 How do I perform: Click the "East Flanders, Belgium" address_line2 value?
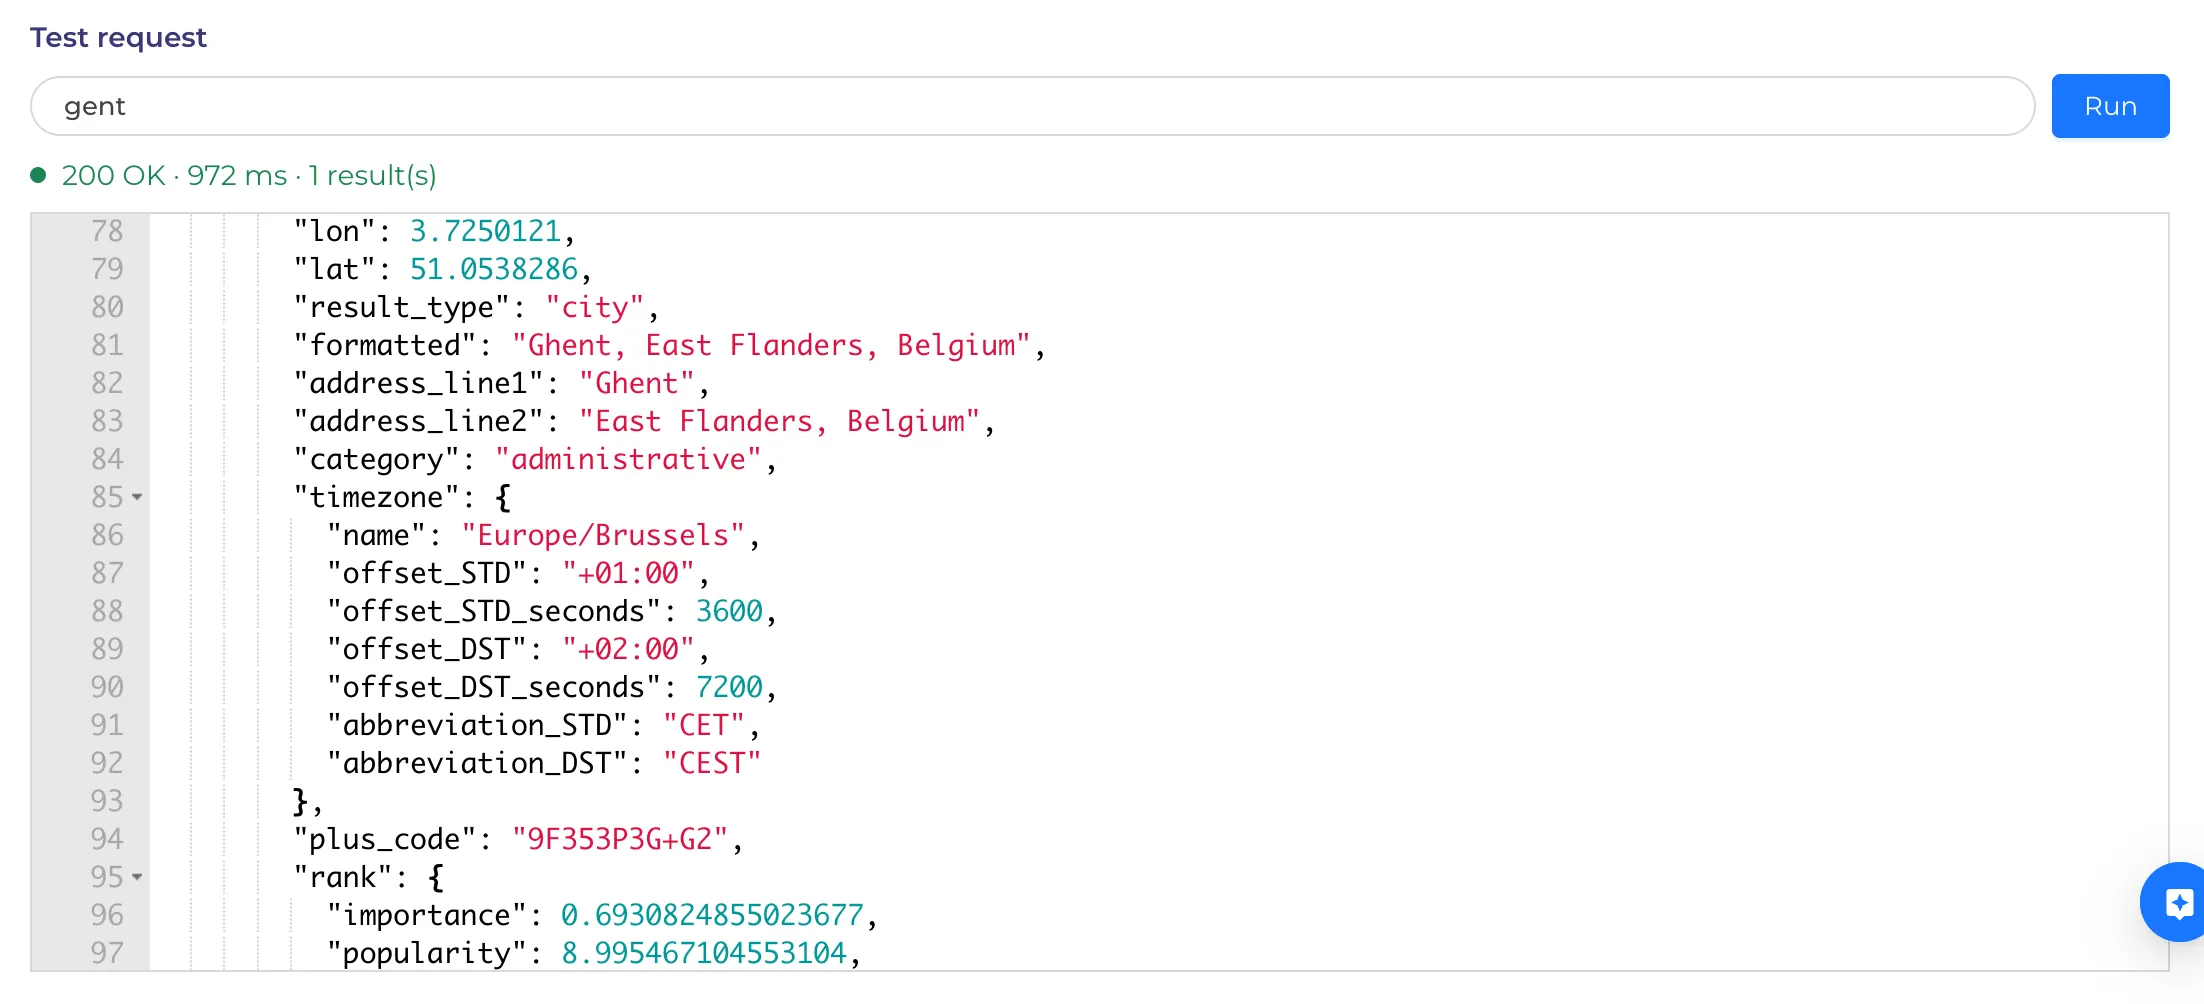click(780, 421)
